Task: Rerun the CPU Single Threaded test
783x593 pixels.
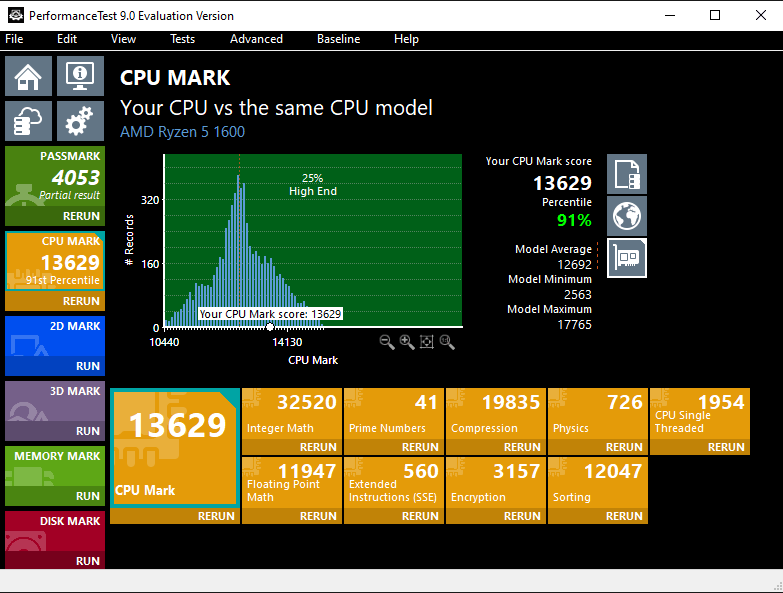Action: click(x=700, y=447)
